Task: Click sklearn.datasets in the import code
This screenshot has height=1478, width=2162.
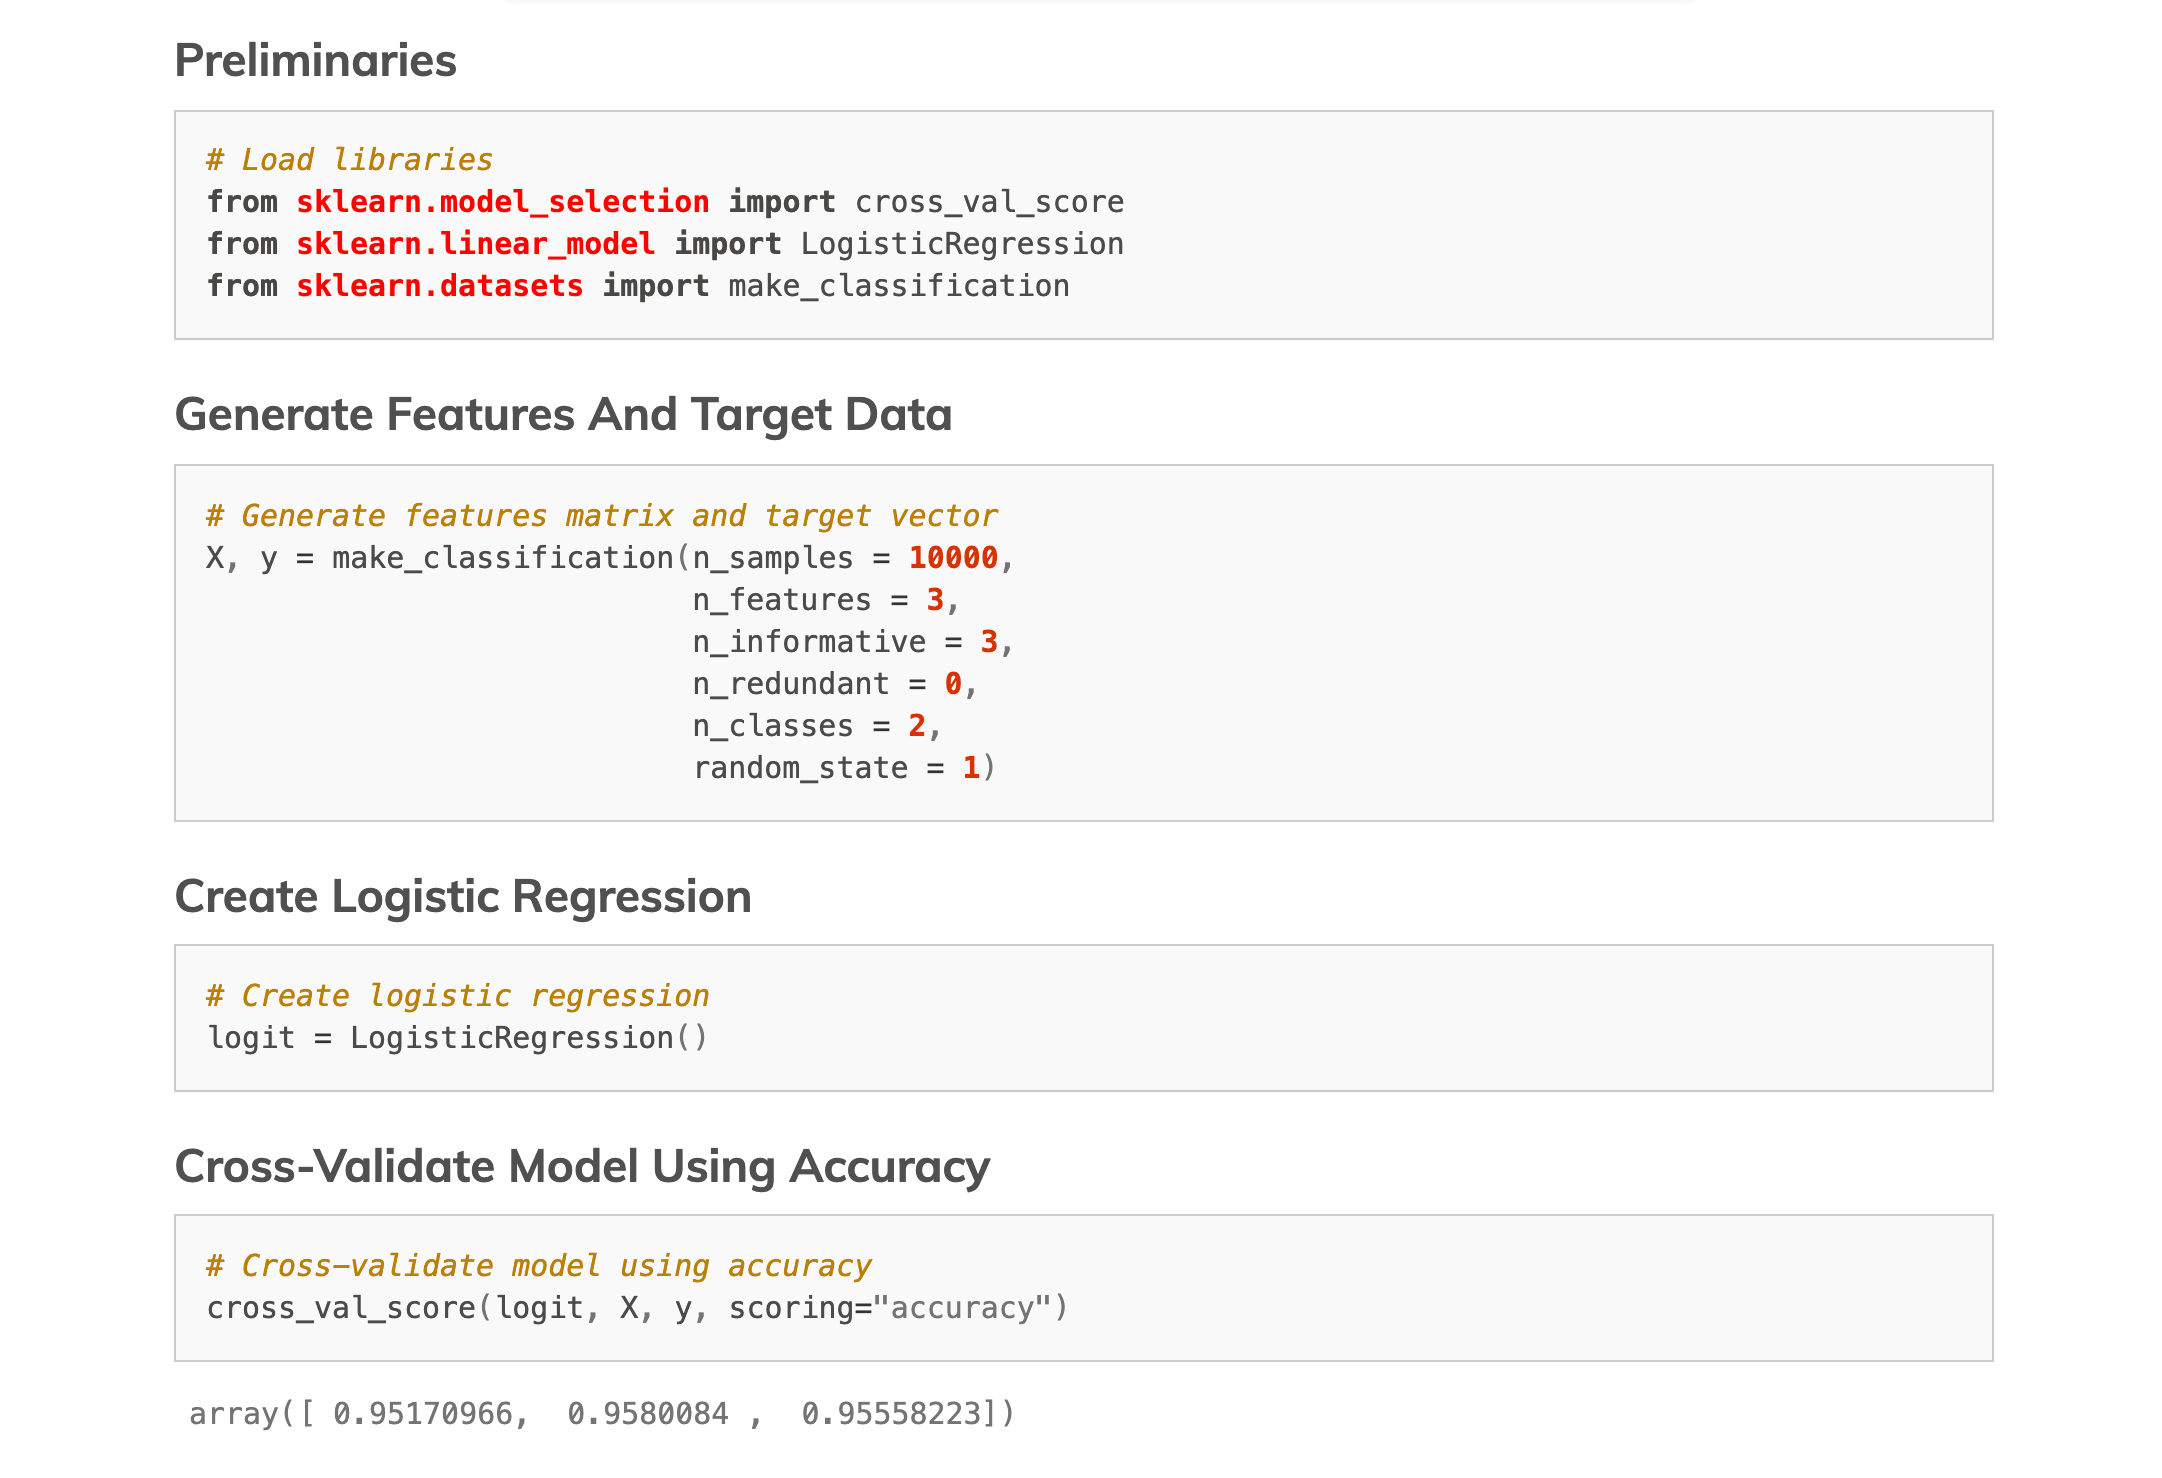Action: (440, 286)
